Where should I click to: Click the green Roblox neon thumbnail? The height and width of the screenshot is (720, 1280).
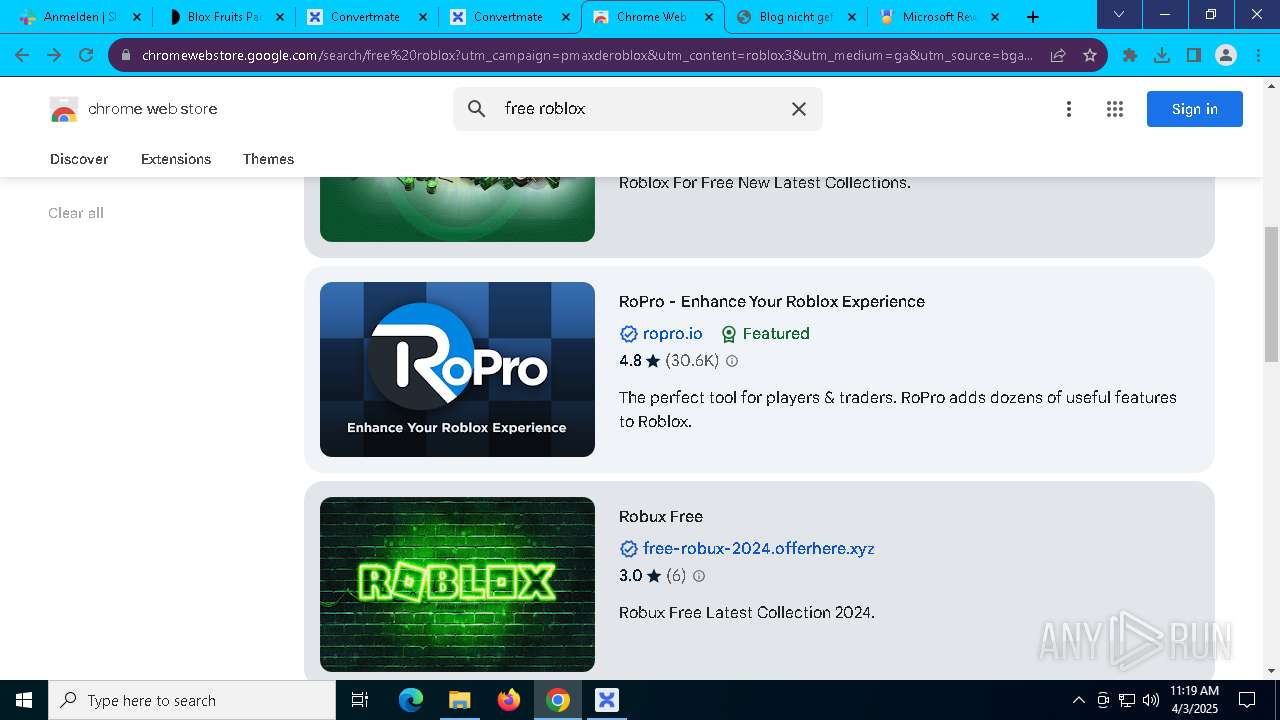457,584
